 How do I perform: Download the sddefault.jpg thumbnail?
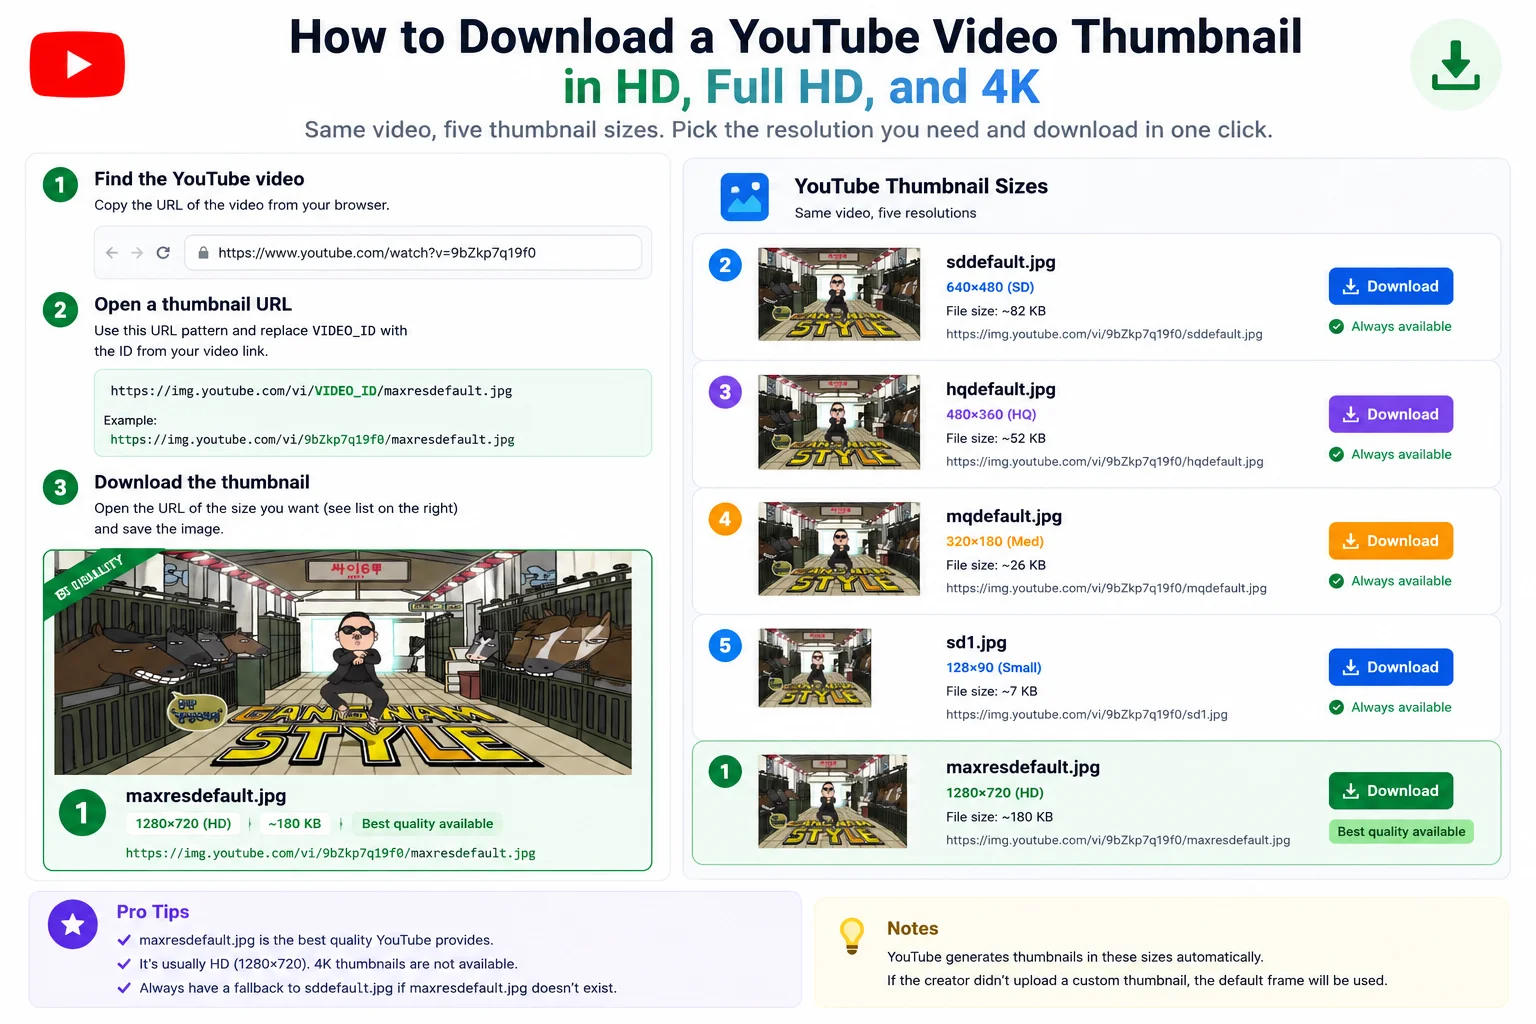coord(1390,286)
